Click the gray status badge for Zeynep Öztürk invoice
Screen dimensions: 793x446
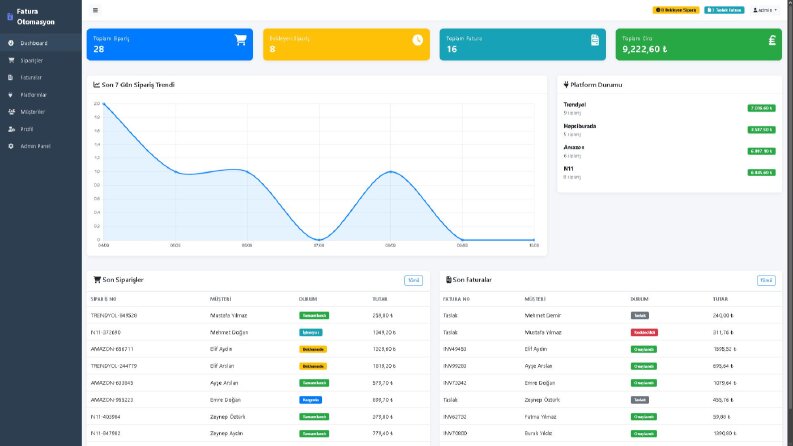(x=640, y=400)
